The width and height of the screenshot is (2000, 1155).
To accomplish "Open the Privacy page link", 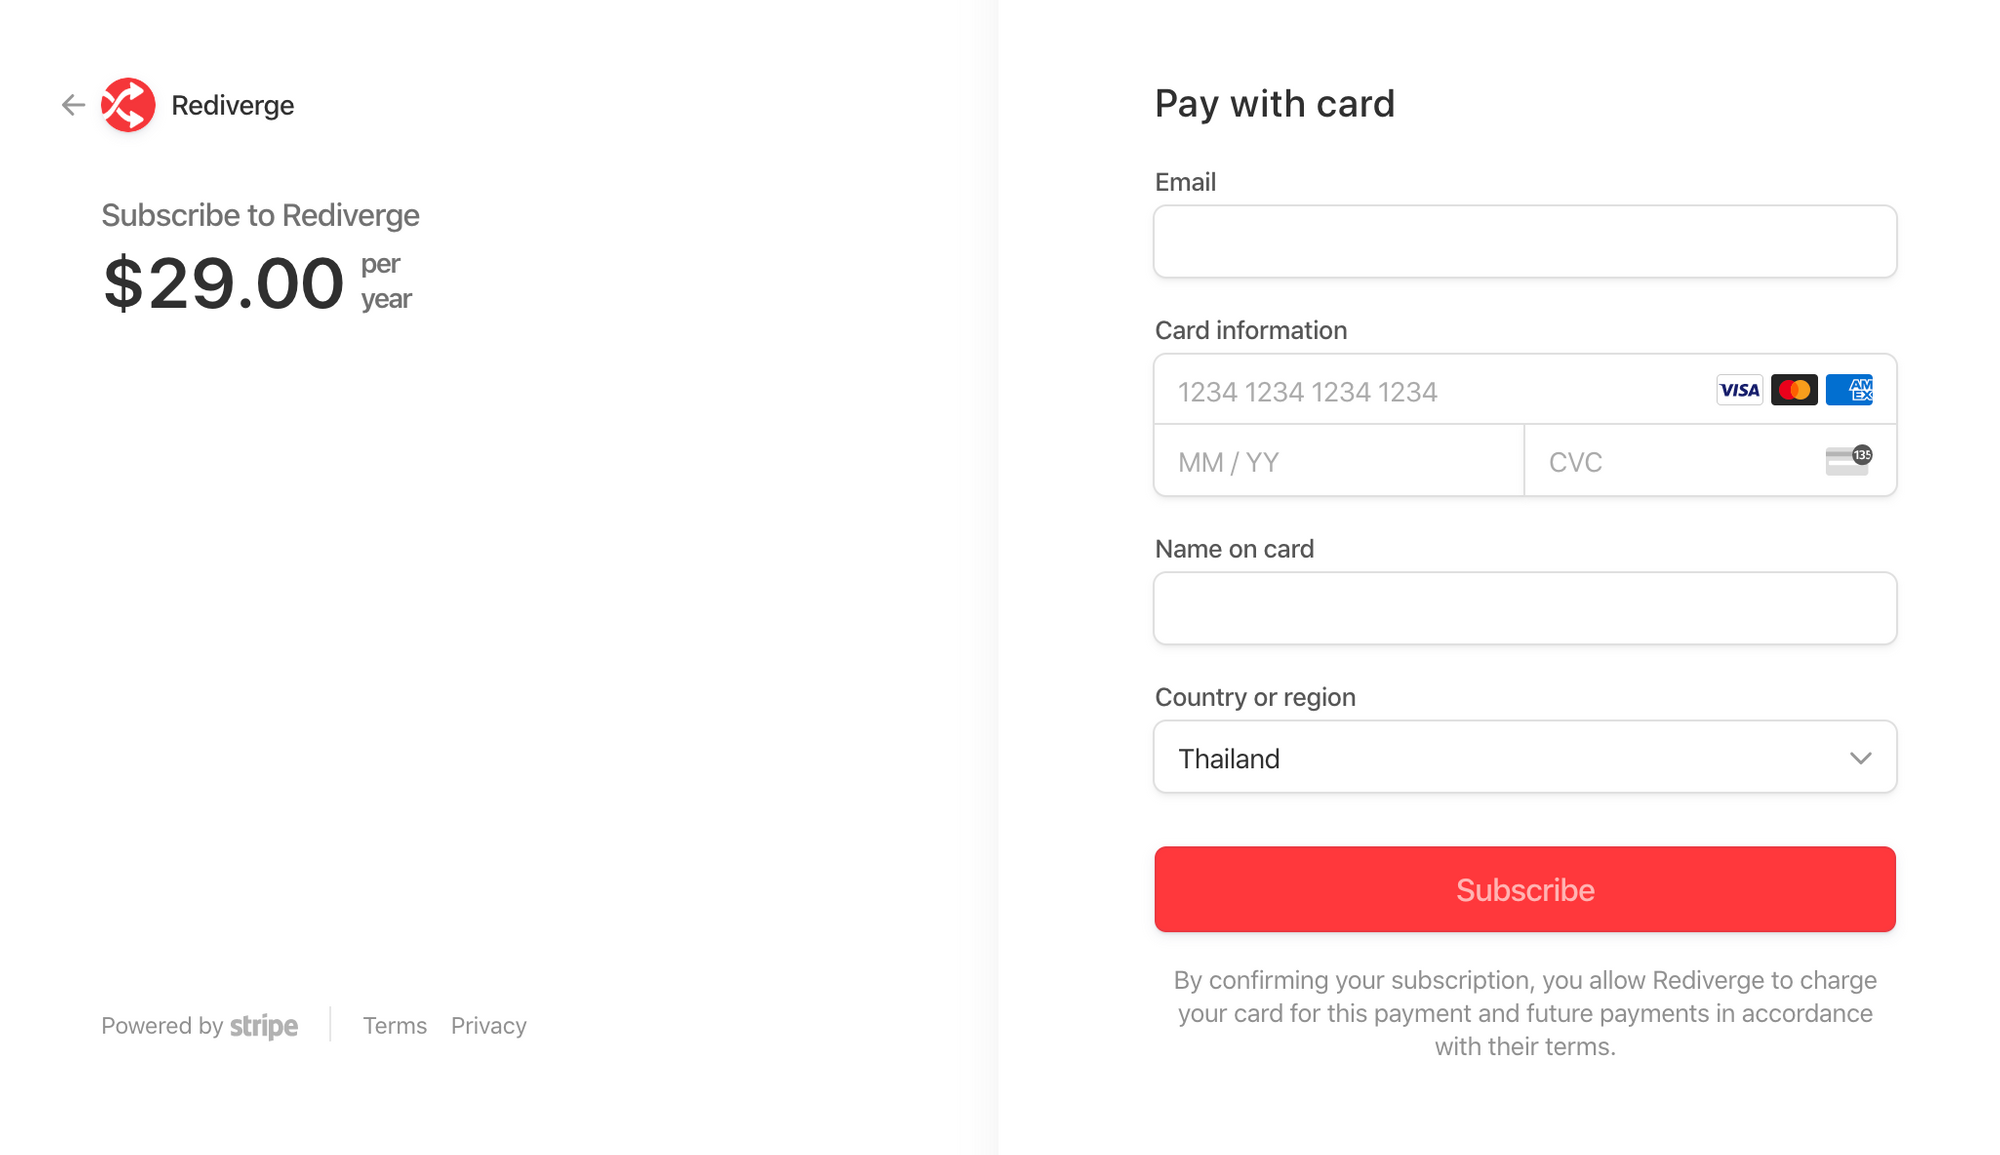I will [x=488, y=1025].
